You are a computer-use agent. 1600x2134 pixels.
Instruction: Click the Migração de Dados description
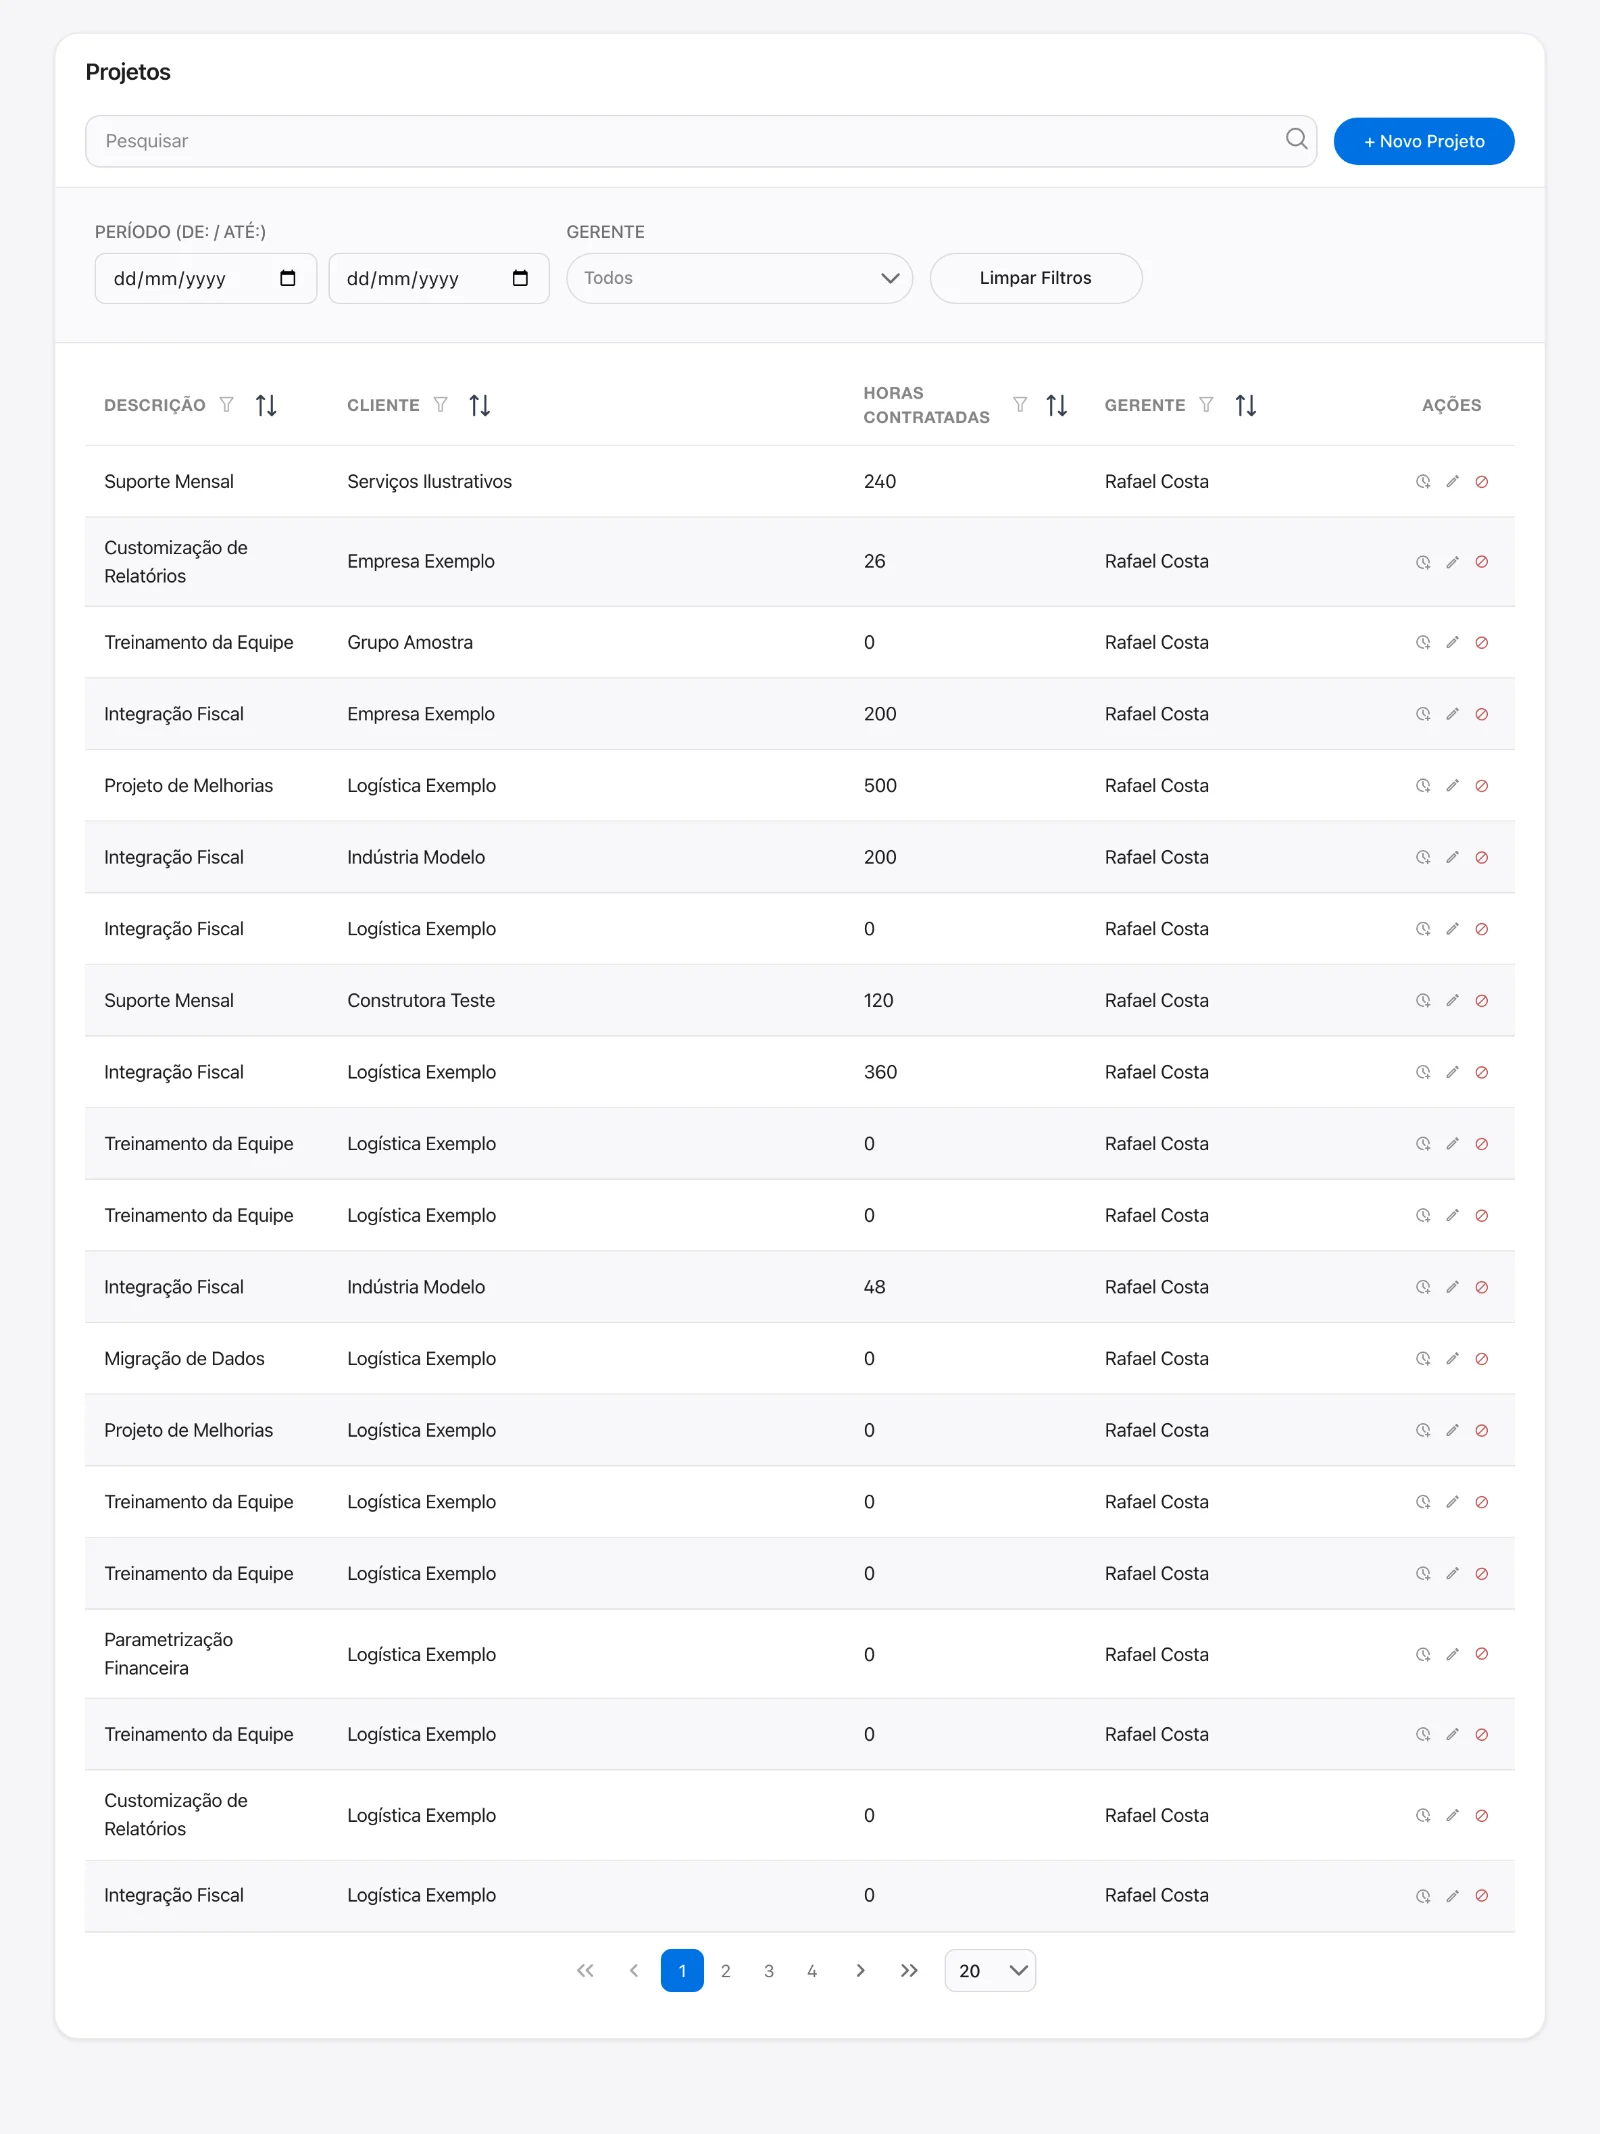(x=184, y=1359)
